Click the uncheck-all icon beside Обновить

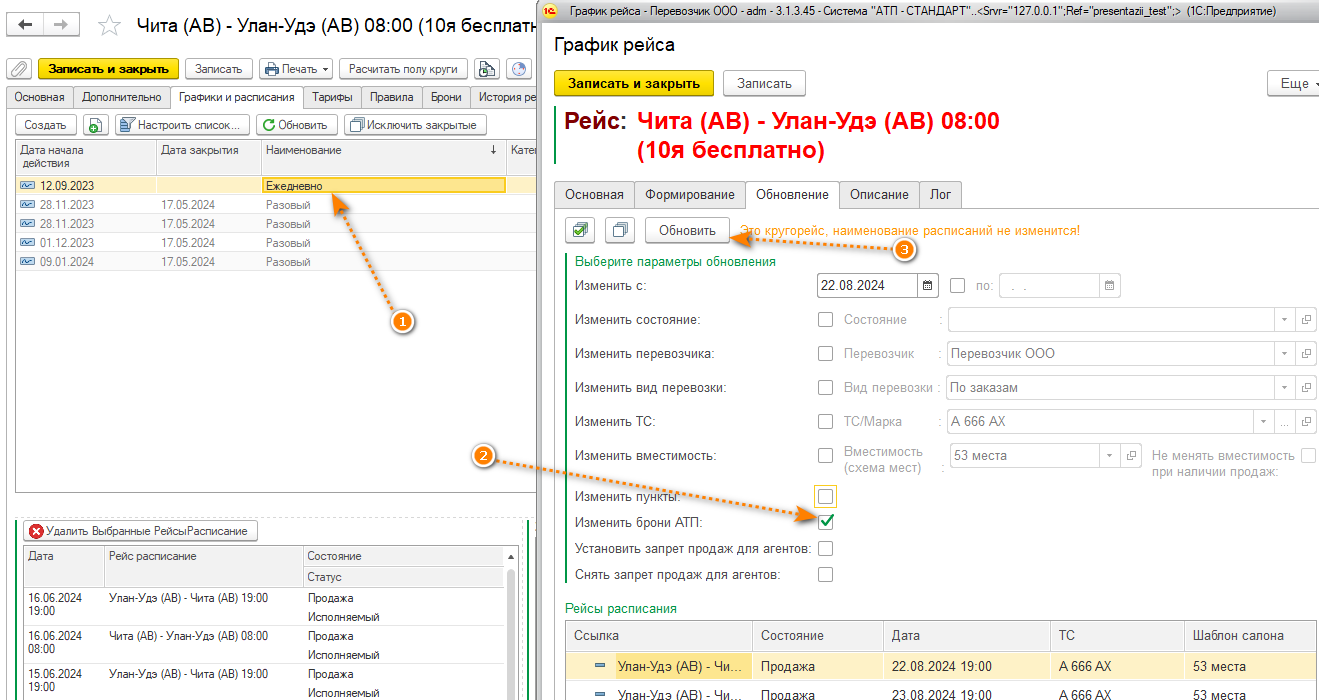620,231
